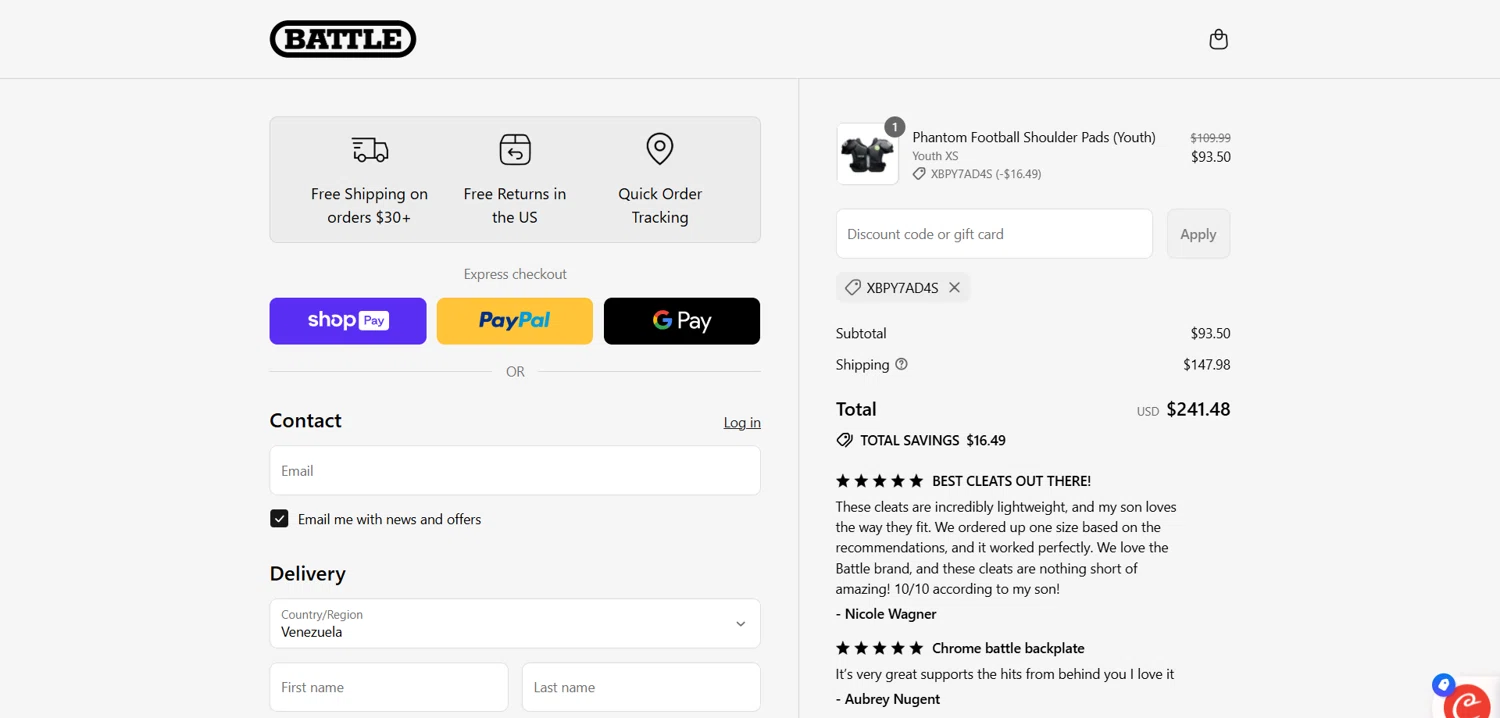Click the red chat widget icon
The width and height of the screenshot is (1500, 718).
[x=1467, y=702]
